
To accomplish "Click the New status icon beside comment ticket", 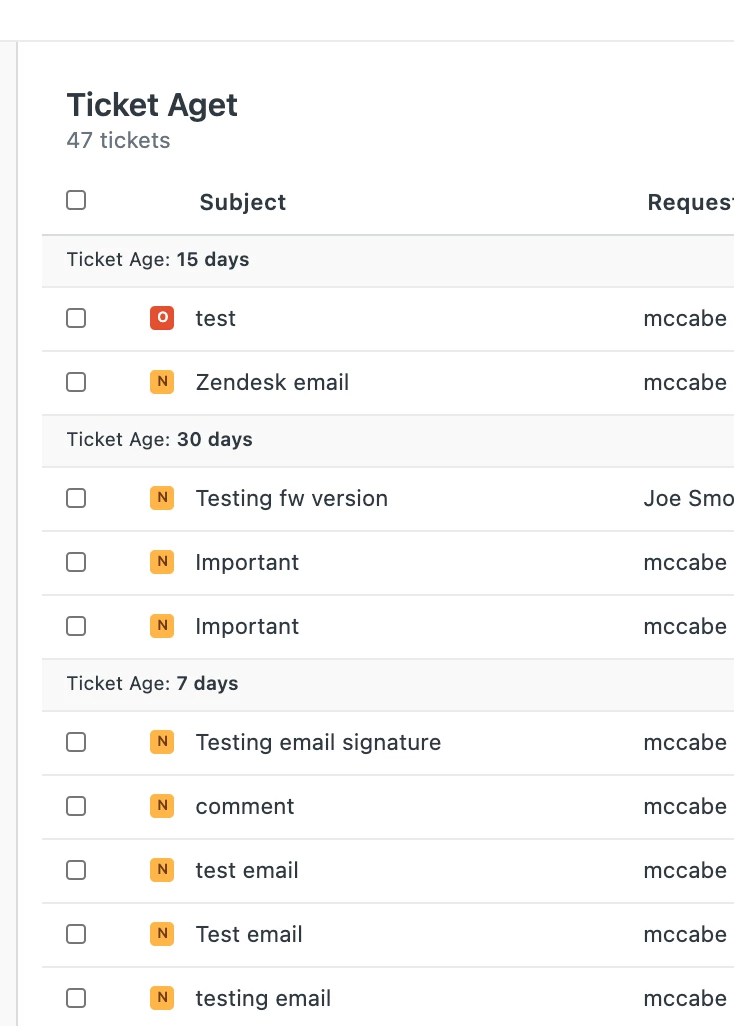I will [161, 806].
